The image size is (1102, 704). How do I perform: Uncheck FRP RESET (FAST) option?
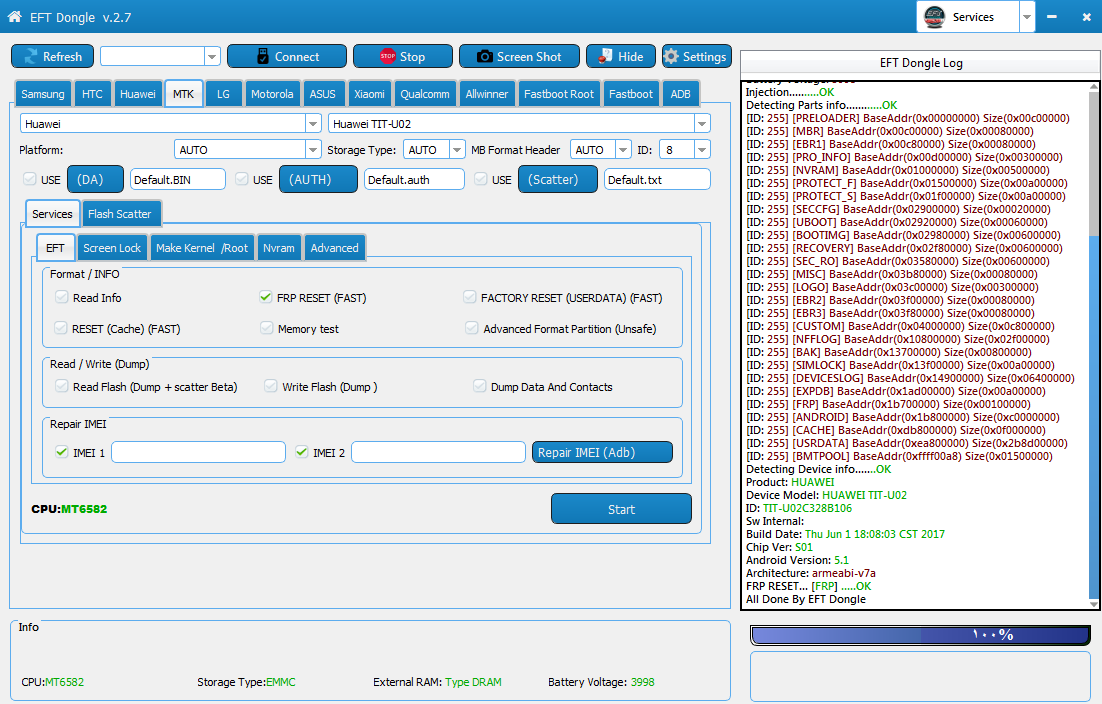click(266, 297)
